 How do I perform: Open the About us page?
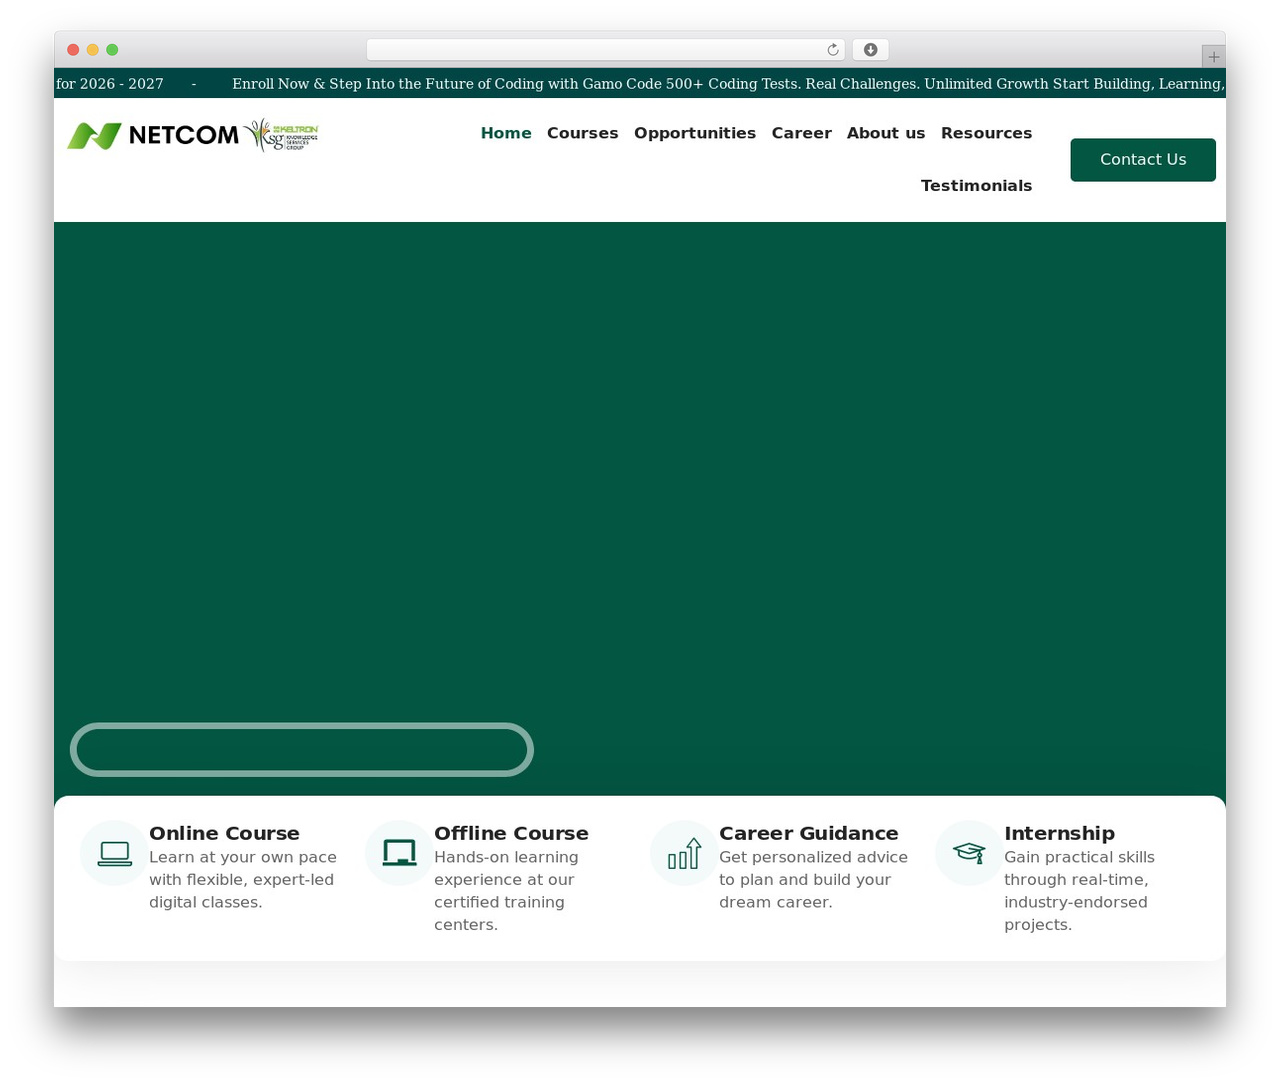[x=886, y=133]
